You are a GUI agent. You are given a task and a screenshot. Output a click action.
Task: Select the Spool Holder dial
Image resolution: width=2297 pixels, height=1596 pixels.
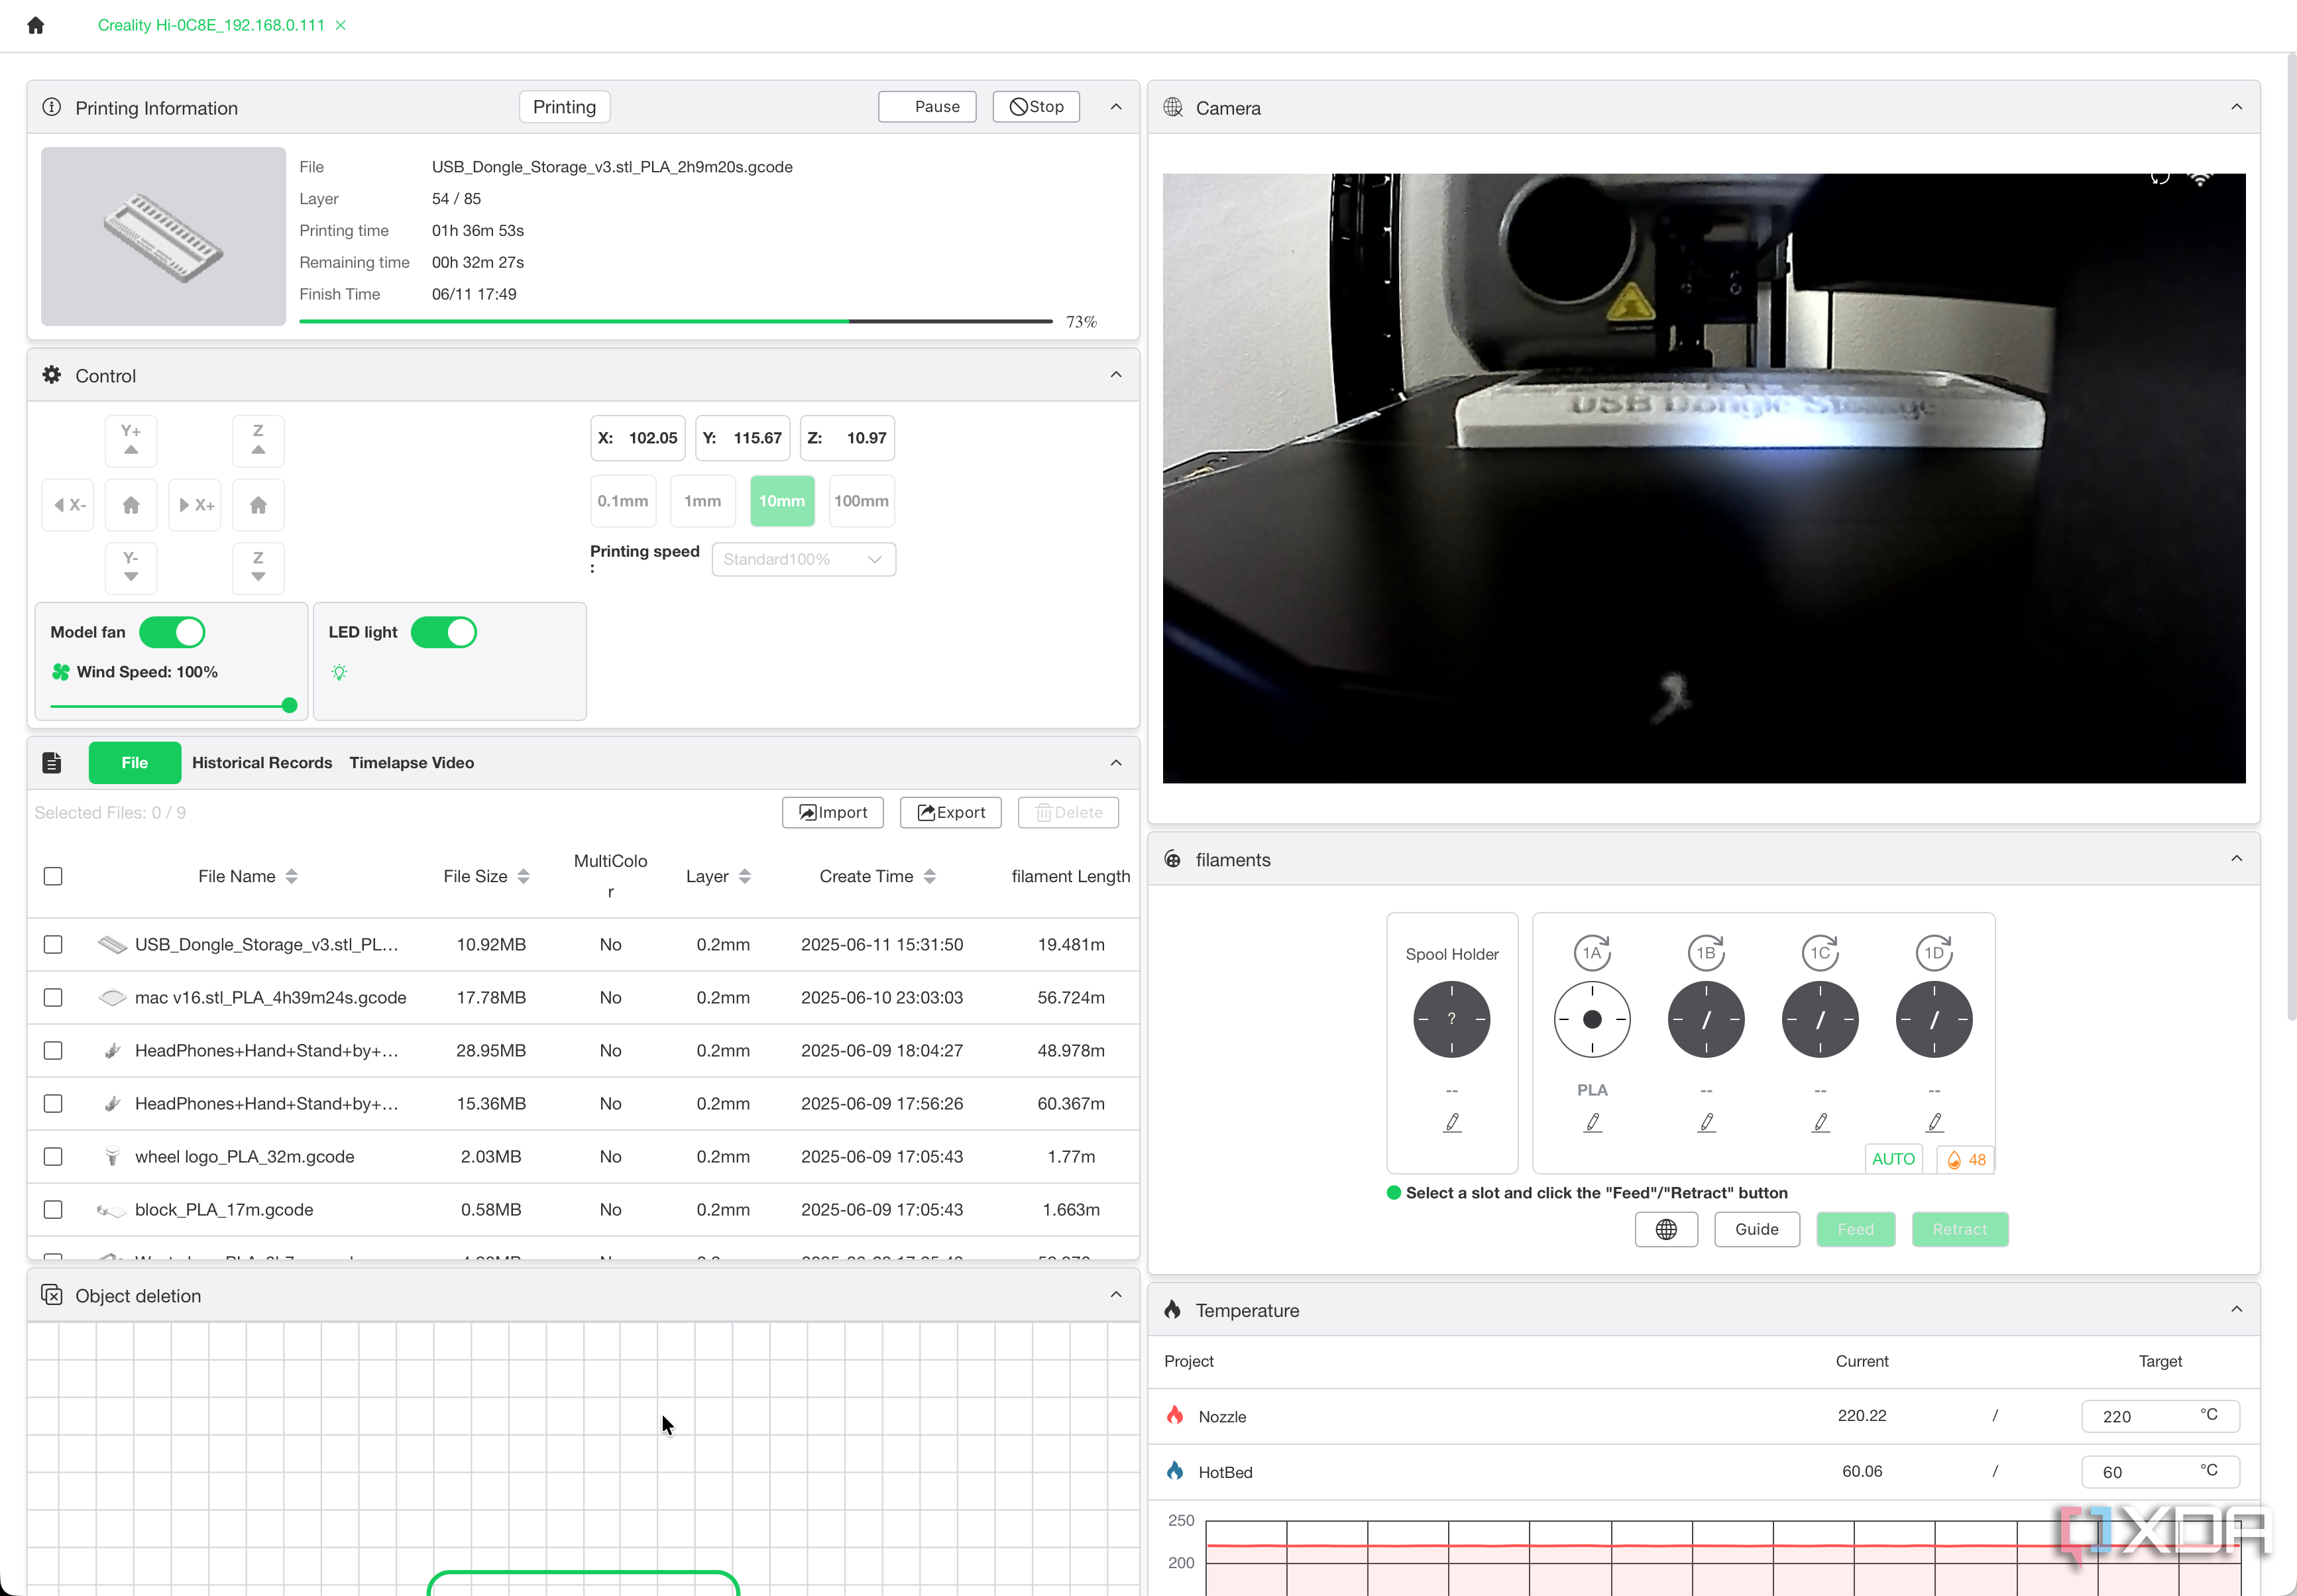1452,1019
